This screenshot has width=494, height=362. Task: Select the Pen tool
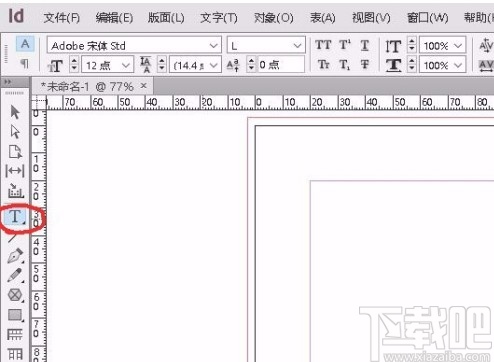pyautogui.click(x=15, y=256)
